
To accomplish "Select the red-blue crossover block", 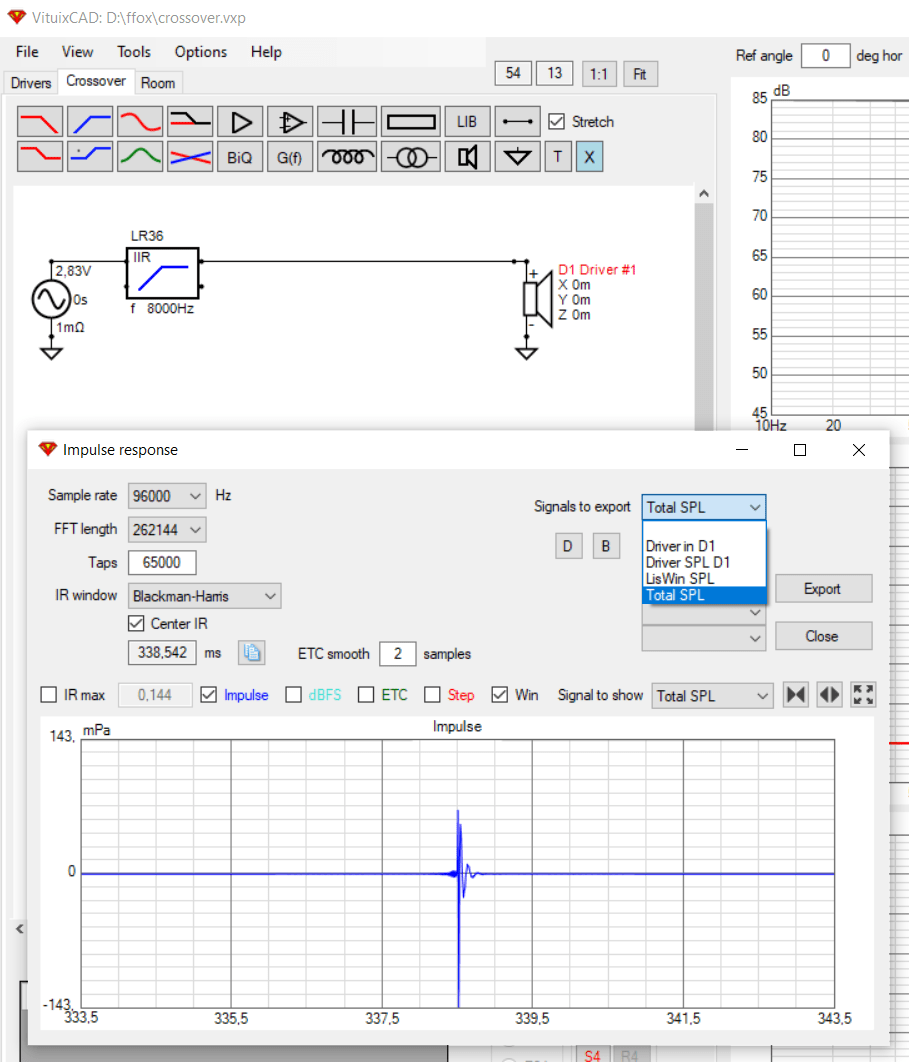I will pyautogui.click(x=190, y=157).
